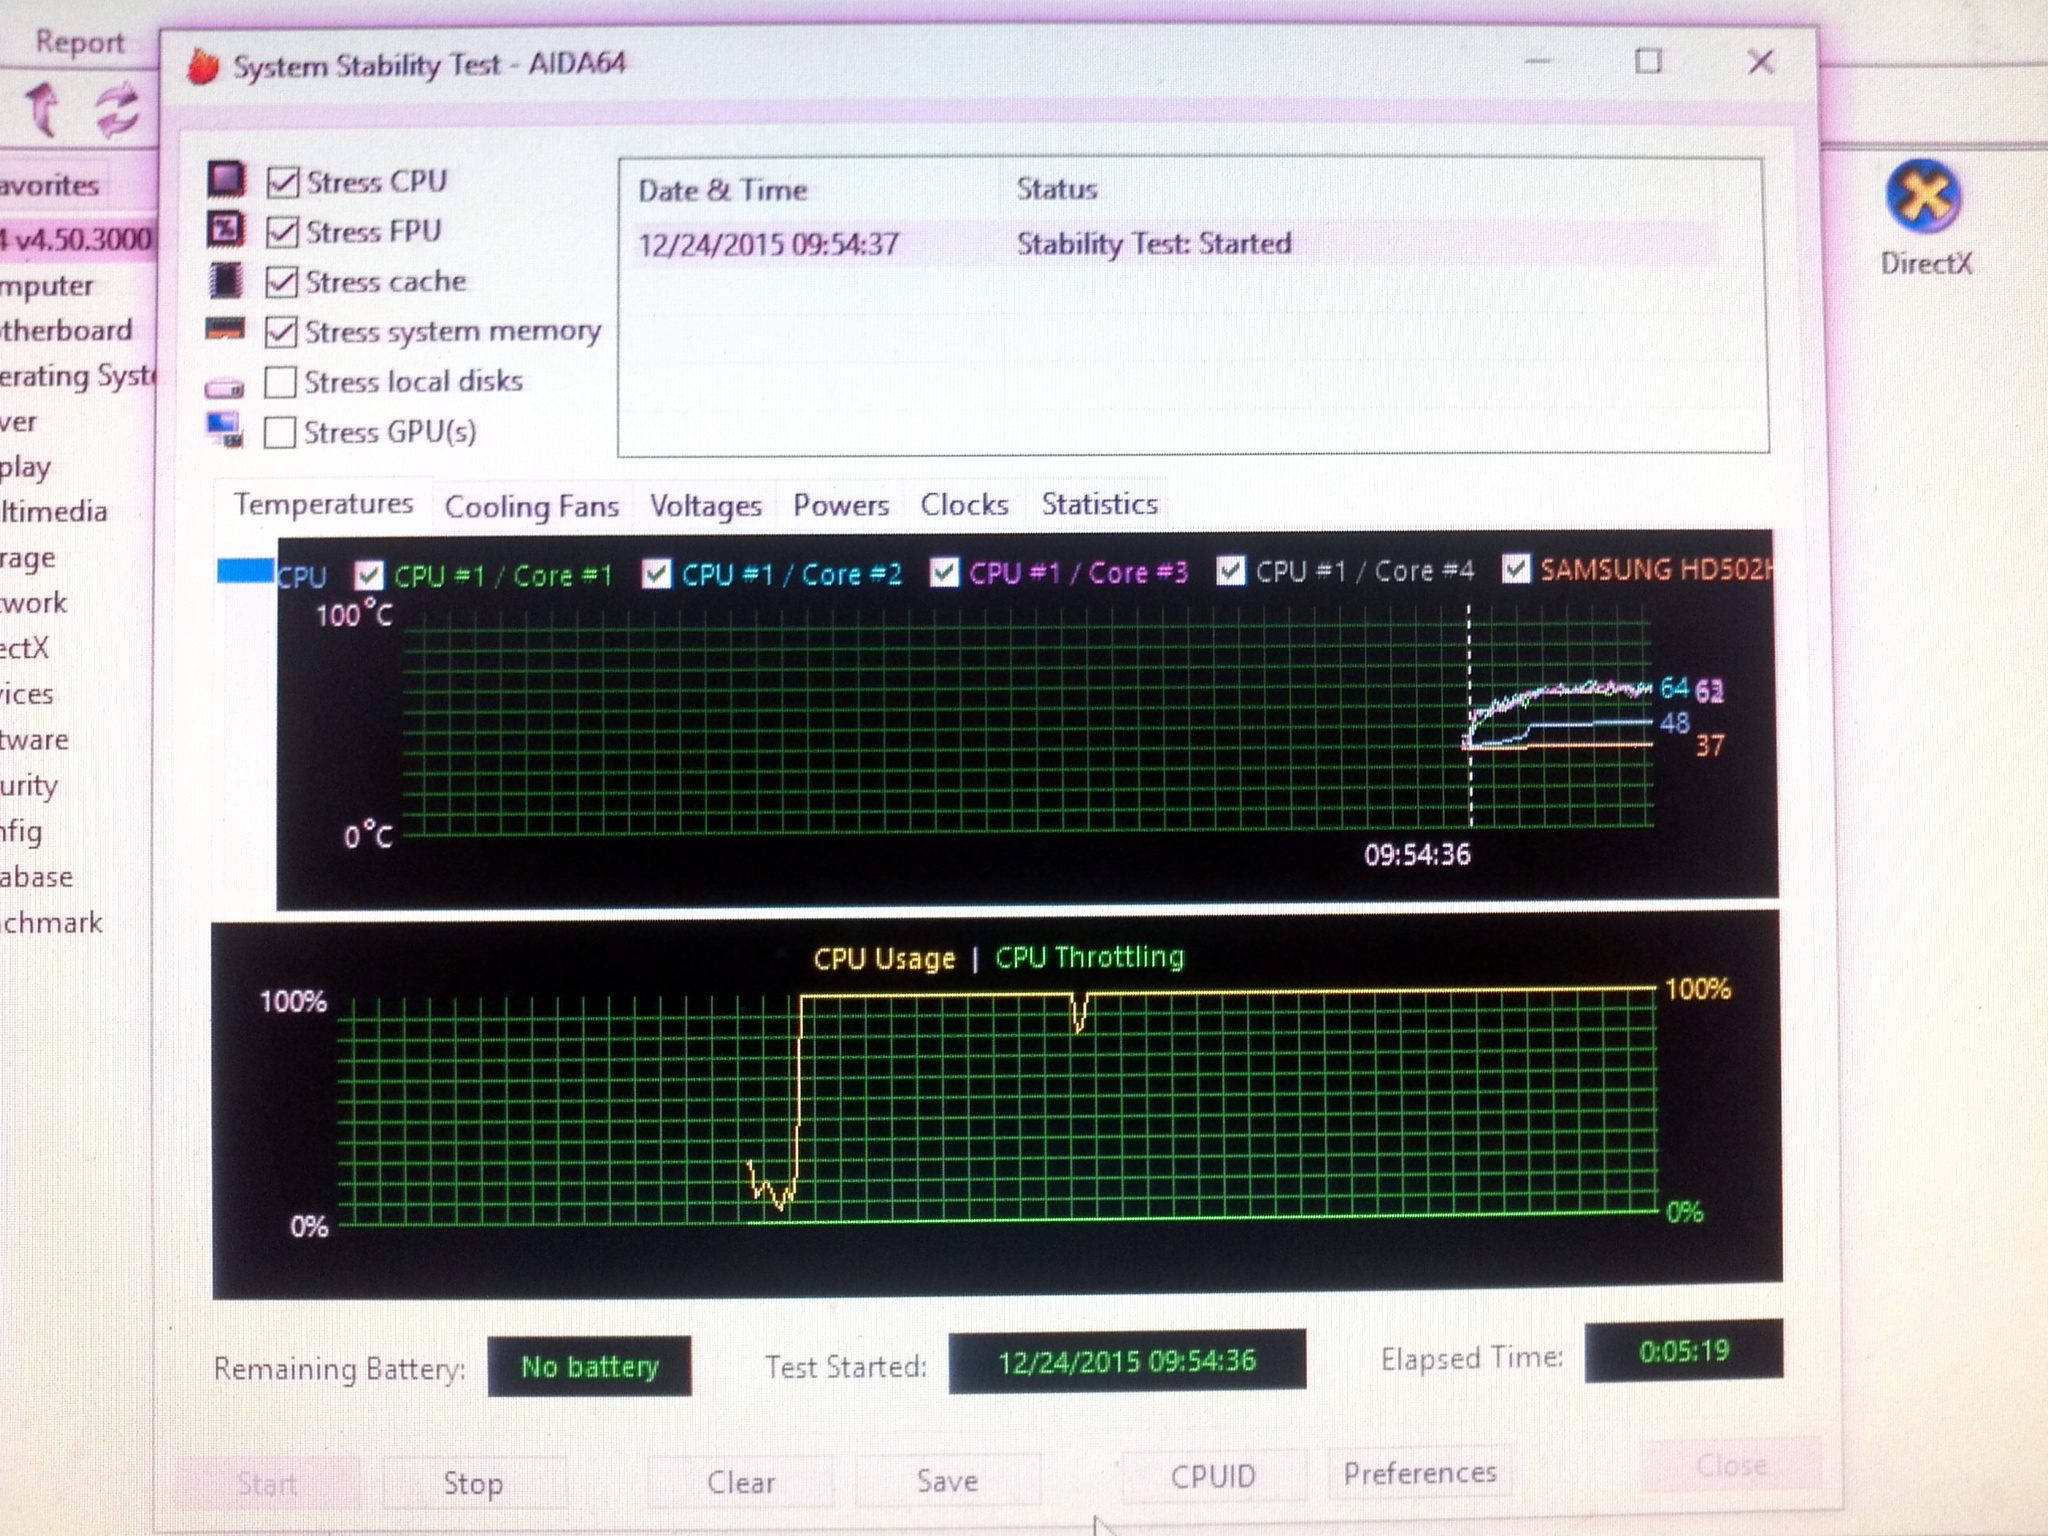Select the v4.50.3000 tree item
The image size is (2048, 1536).
(77, 239)
